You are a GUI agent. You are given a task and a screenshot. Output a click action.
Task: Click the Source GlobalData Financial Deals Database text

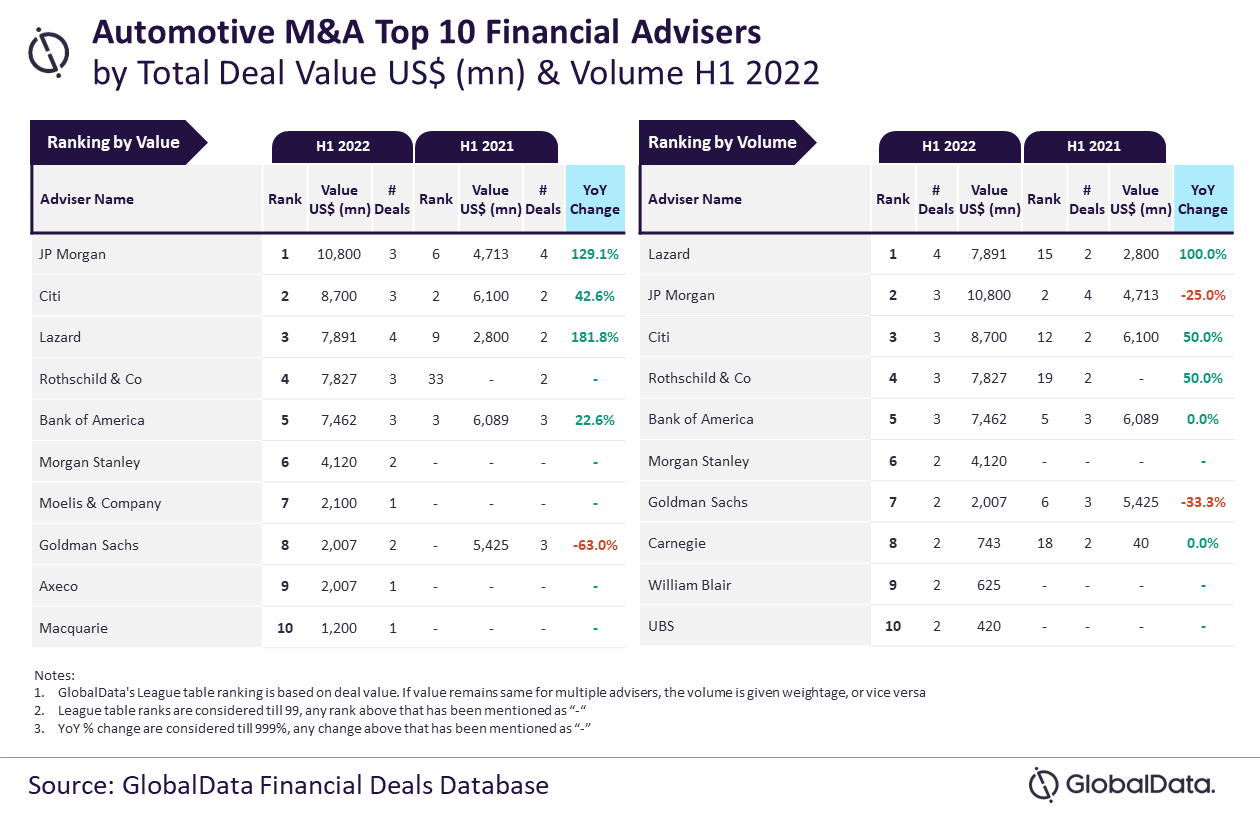[x=288, y=784]
